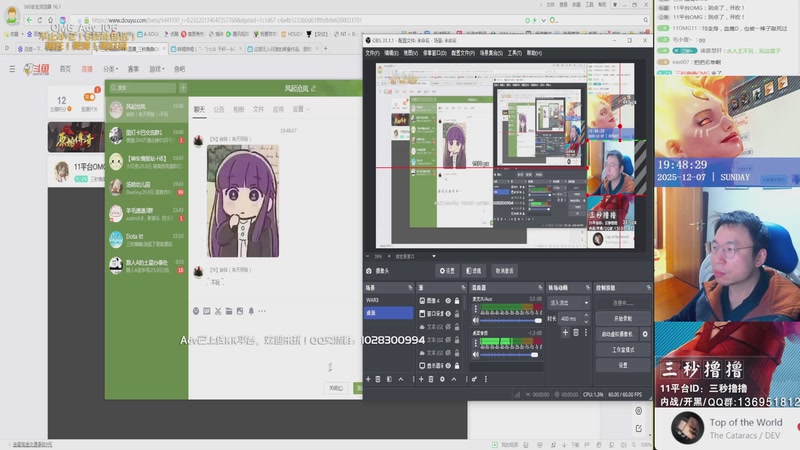Click emoji icon in chat input toolbar
This screenshot has width=800, height=450.
pos(196,311)
